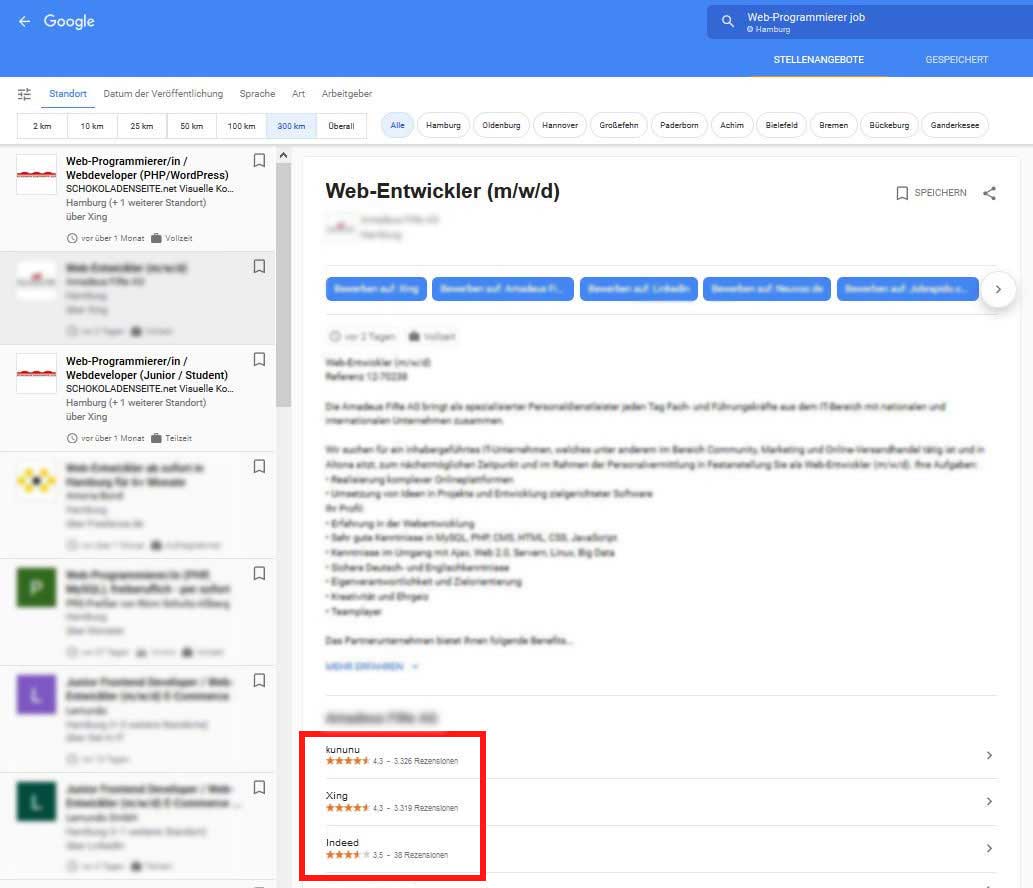Viewport: 1033px width, 888px height.
Task: Switch to the Gespeichert tab
Action: click(x=956, y=59)
